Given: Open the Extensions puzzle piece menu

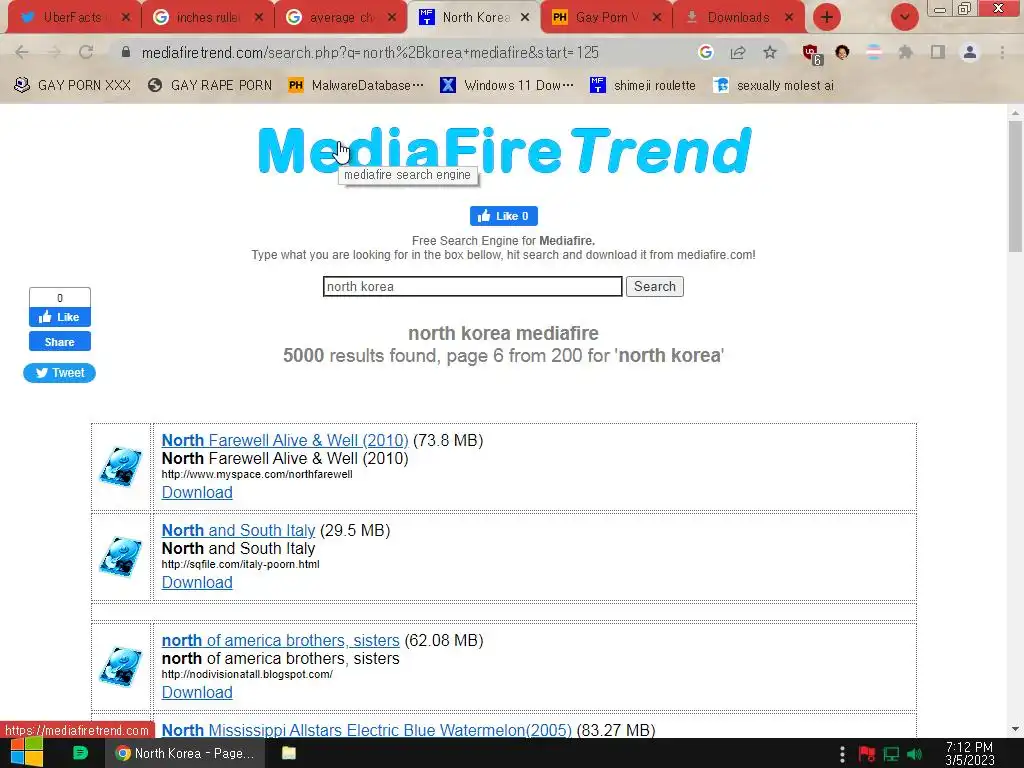Looking at the screenshot, I should tap(905, 52).
